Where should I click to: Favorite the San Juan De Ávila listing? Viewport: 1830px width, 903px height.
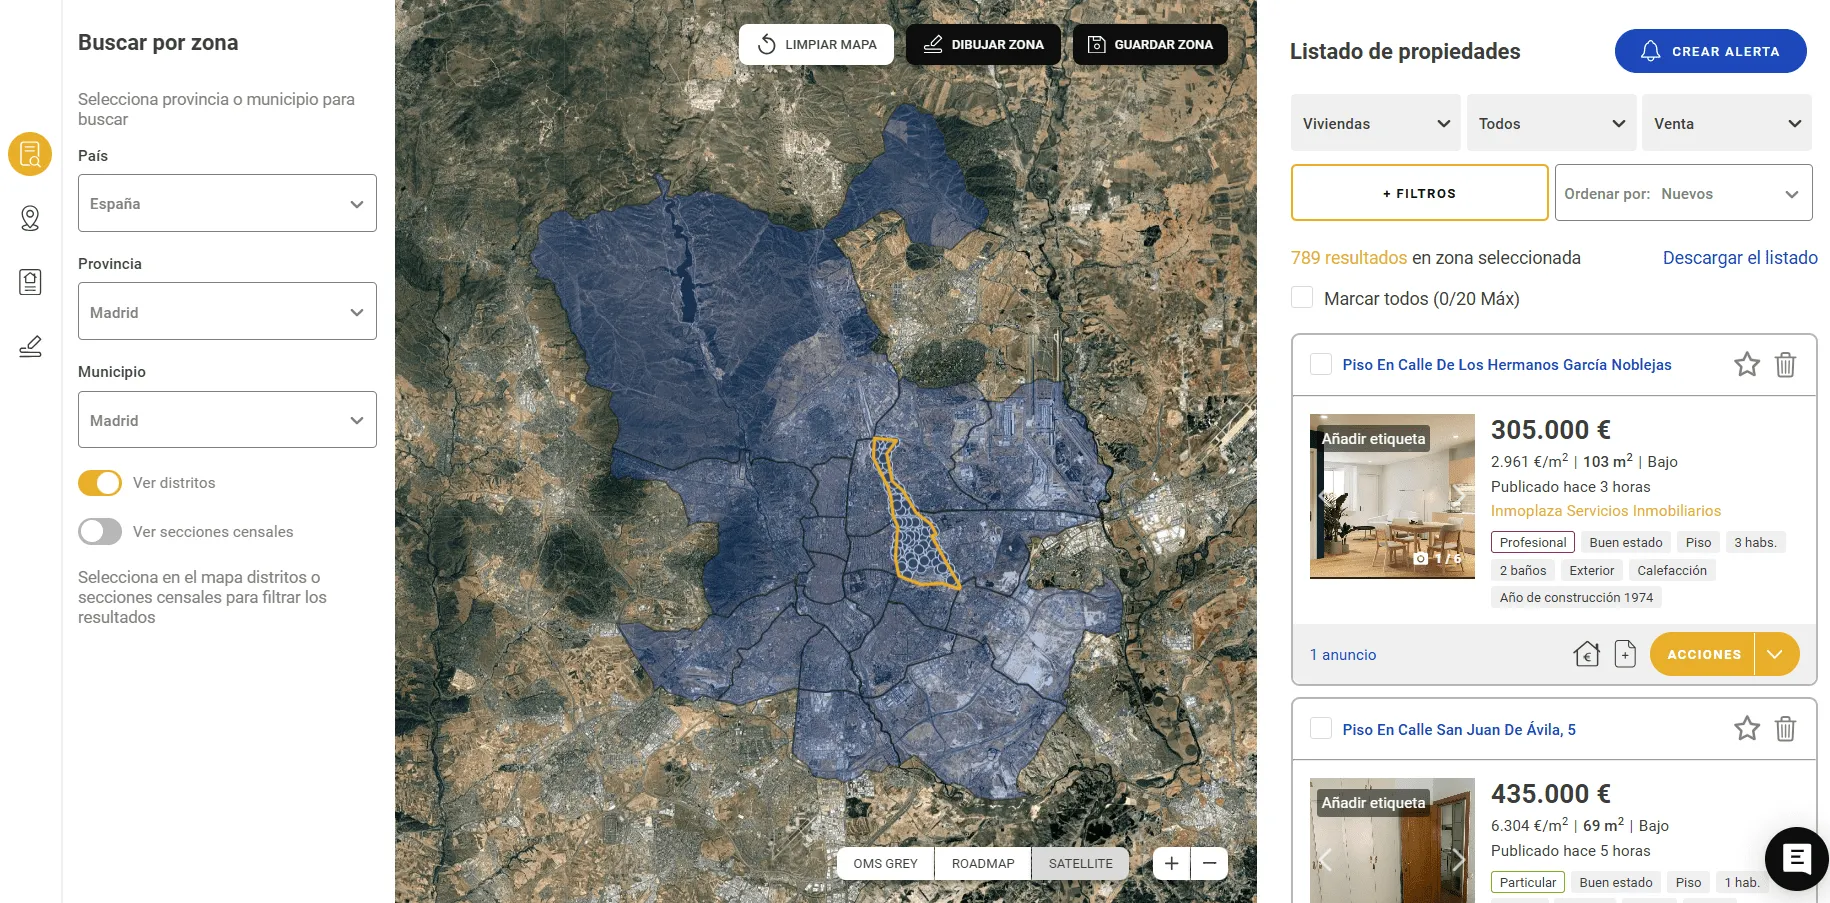coord(1747,728)
